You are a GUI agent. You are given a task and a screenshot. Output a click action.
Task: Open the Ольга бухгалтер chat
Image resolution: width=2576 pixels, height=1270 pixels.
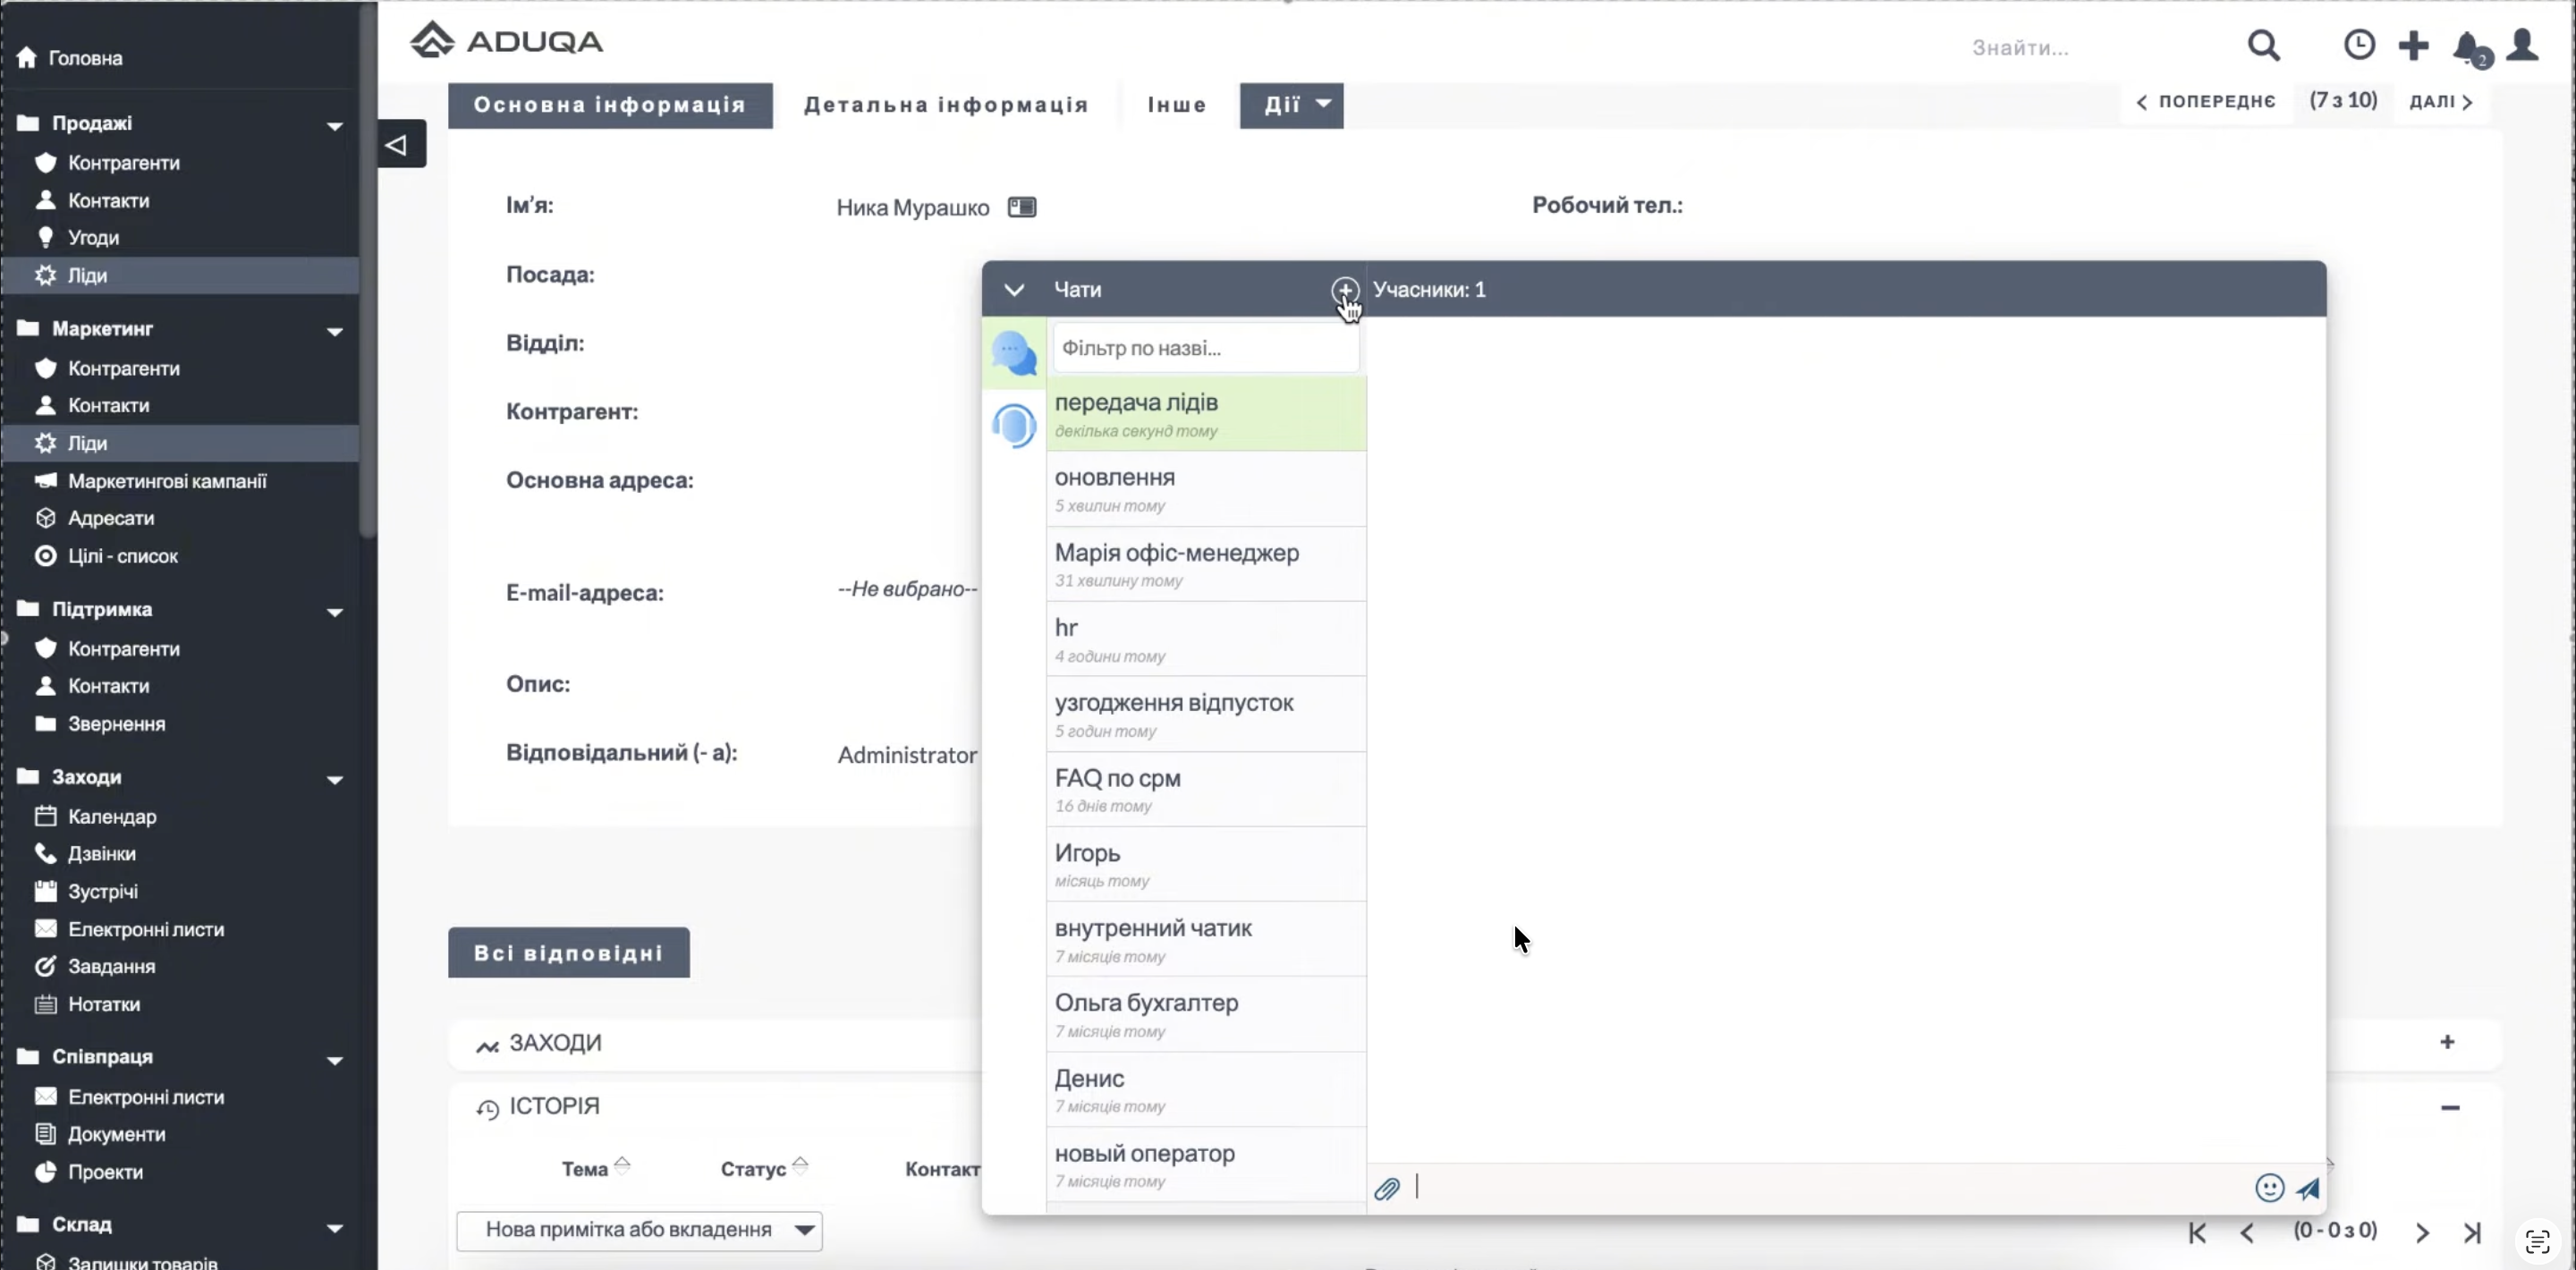pos(1206,1014)
